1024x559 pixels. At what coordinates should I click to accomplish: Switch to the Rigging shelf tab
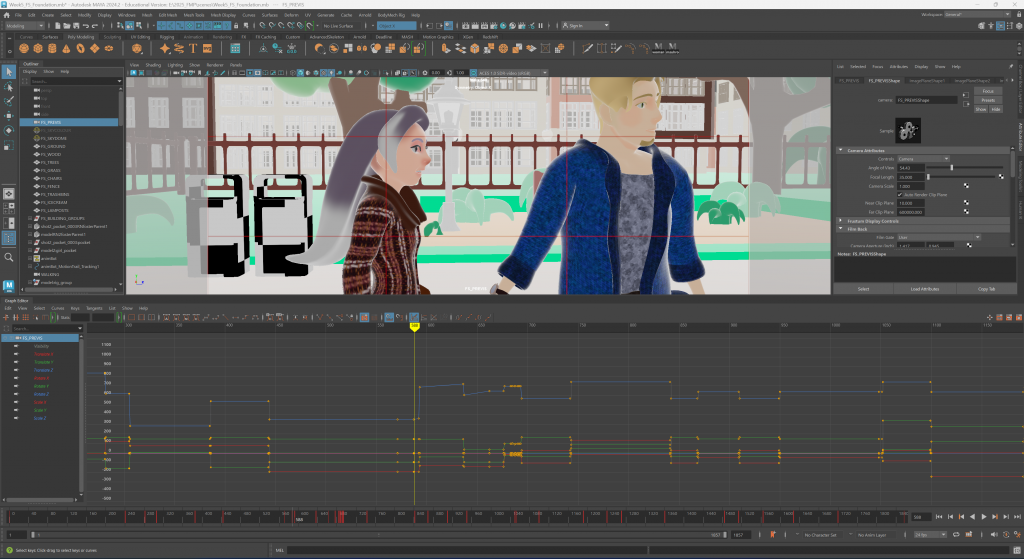pyautogui.click(x=168, y=37)
